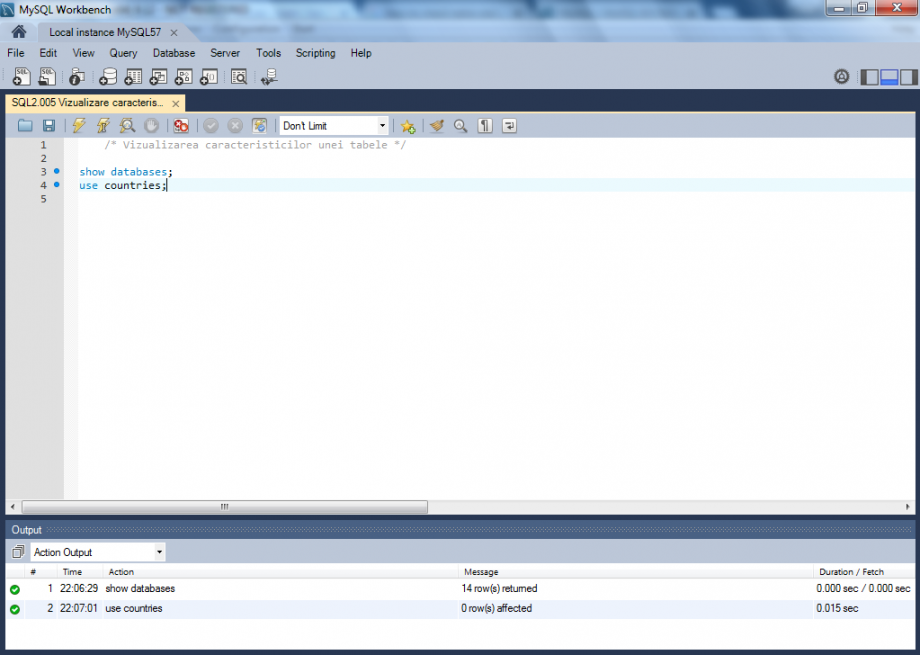This screenshot has height=655, width=920.
Task: Stop query execution hand icon
Action: (x=151, y=126)
